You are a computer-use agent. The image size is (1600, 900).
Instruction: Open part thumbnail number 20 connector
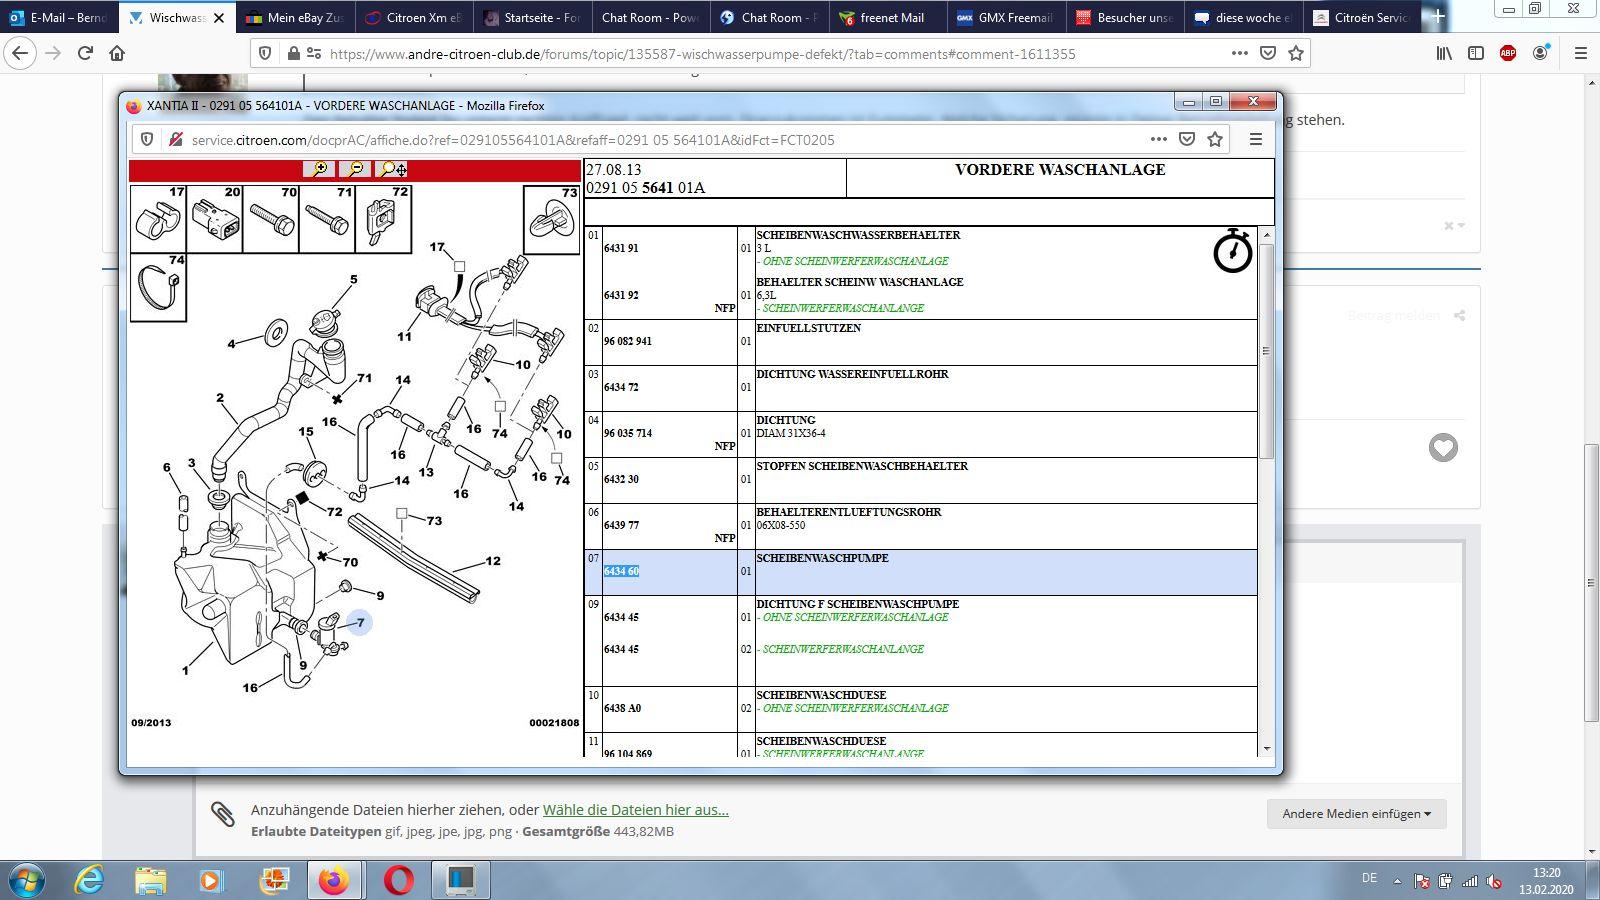tap(215, 218)
